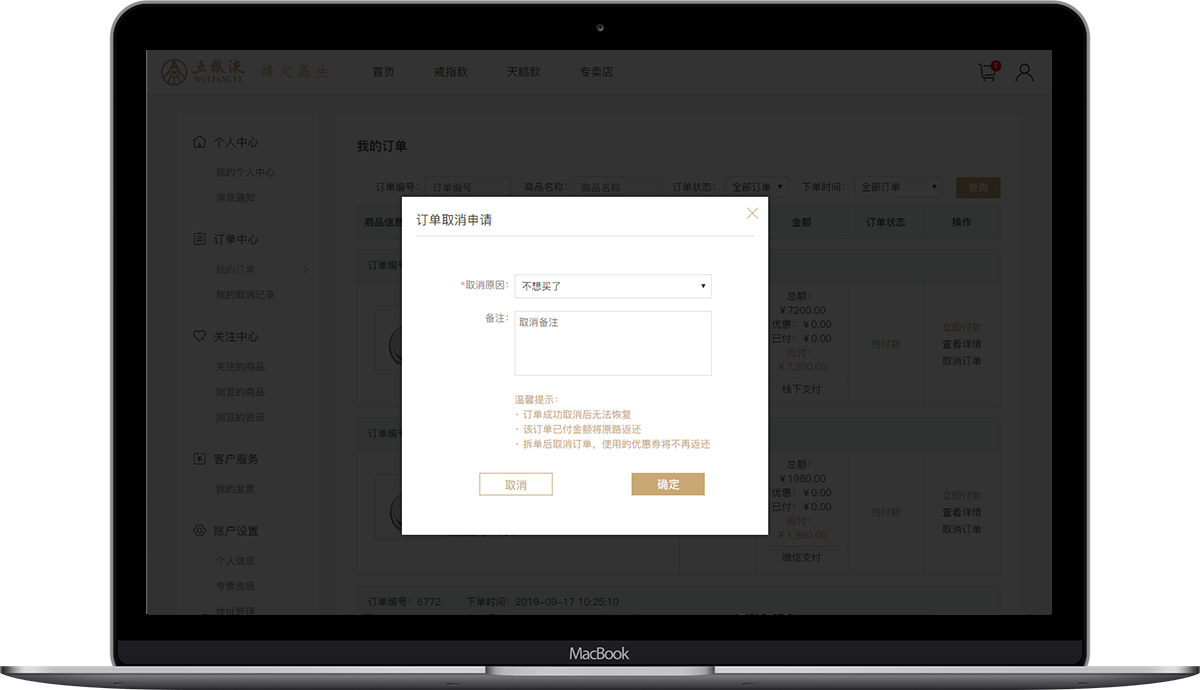Click 查看详情 for the ¥1980.00 order
Screen dimensions: 1200x690
[x=962, y=512]
